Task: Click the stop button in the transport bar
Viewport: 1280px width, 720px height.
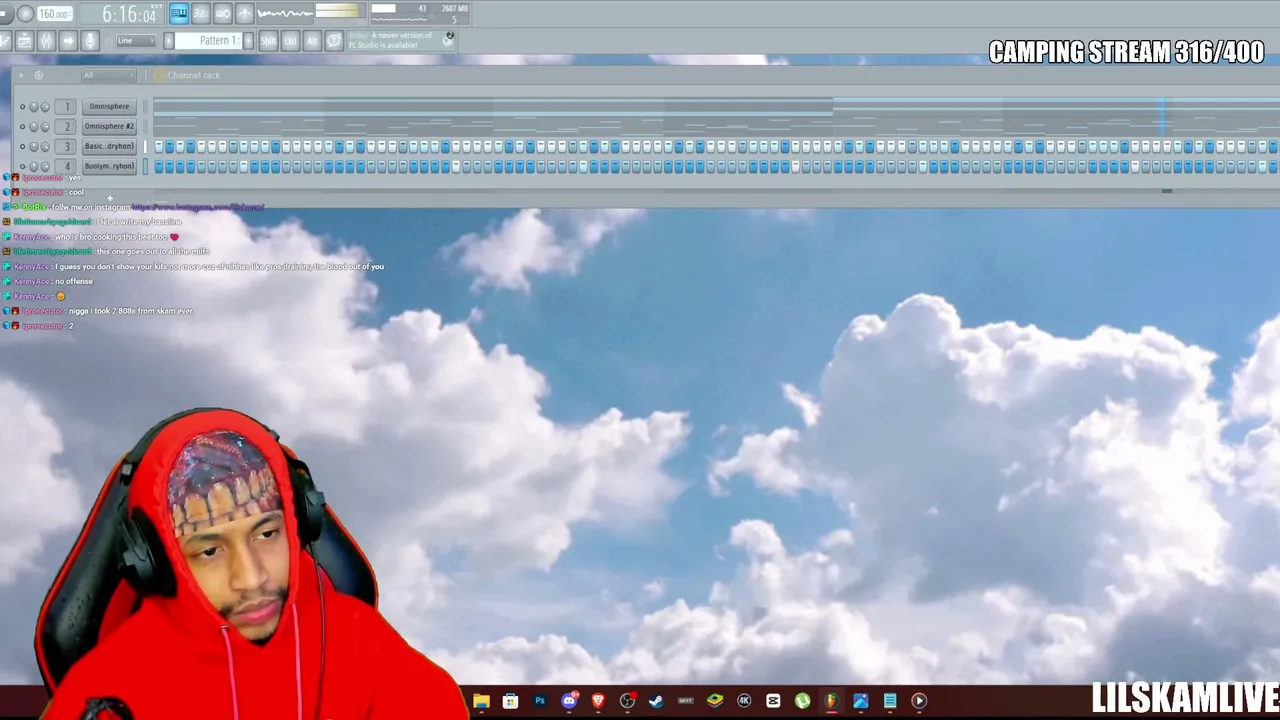Action: point(5,14)
